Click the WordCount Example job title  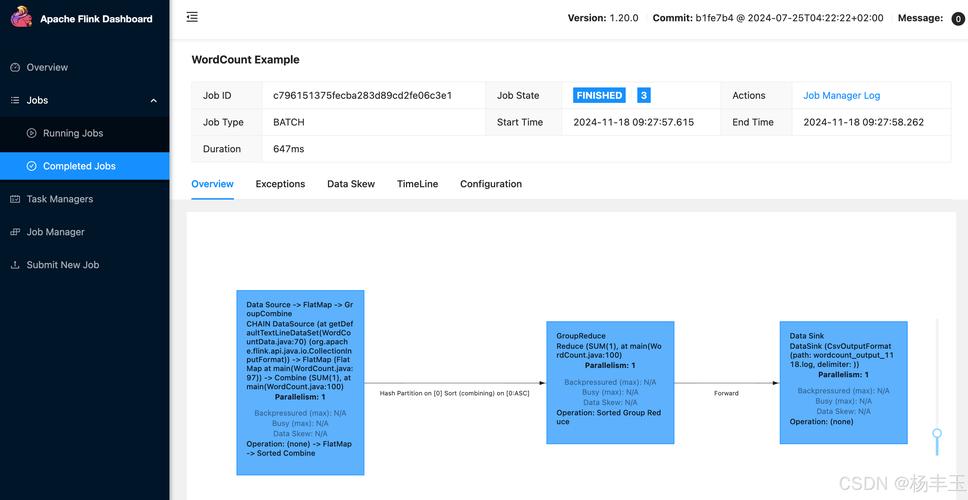coord(245,60)
